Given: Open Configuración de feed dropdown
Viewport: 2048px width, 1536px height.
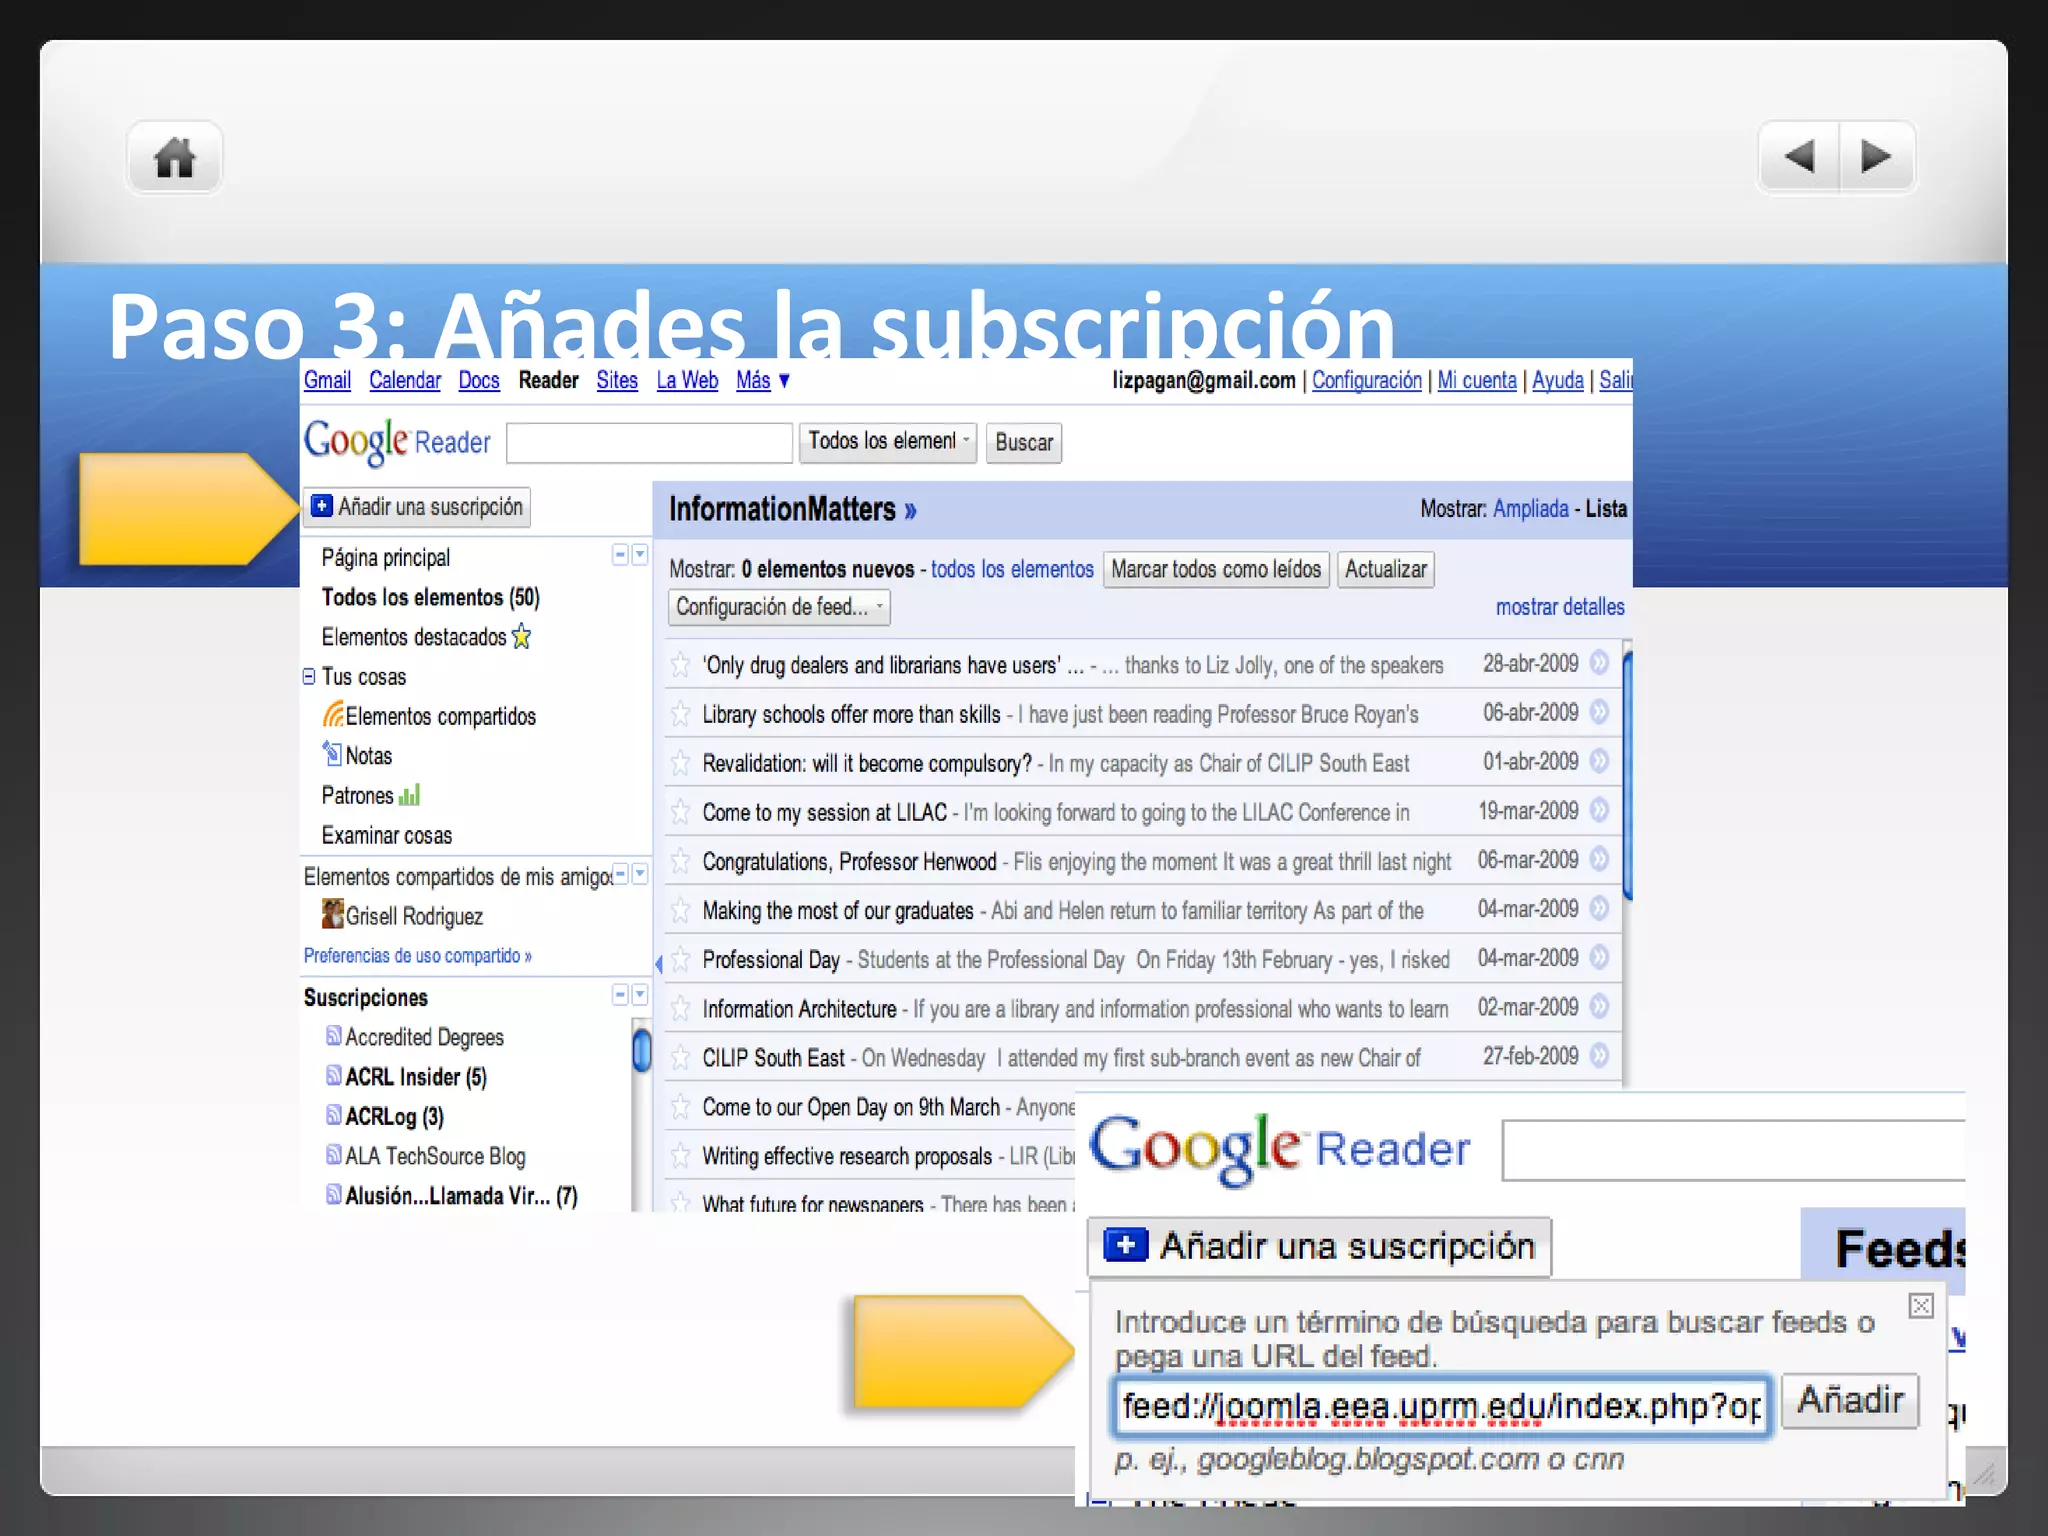Looking at the screenshot, I should click(x=779, y=607).
